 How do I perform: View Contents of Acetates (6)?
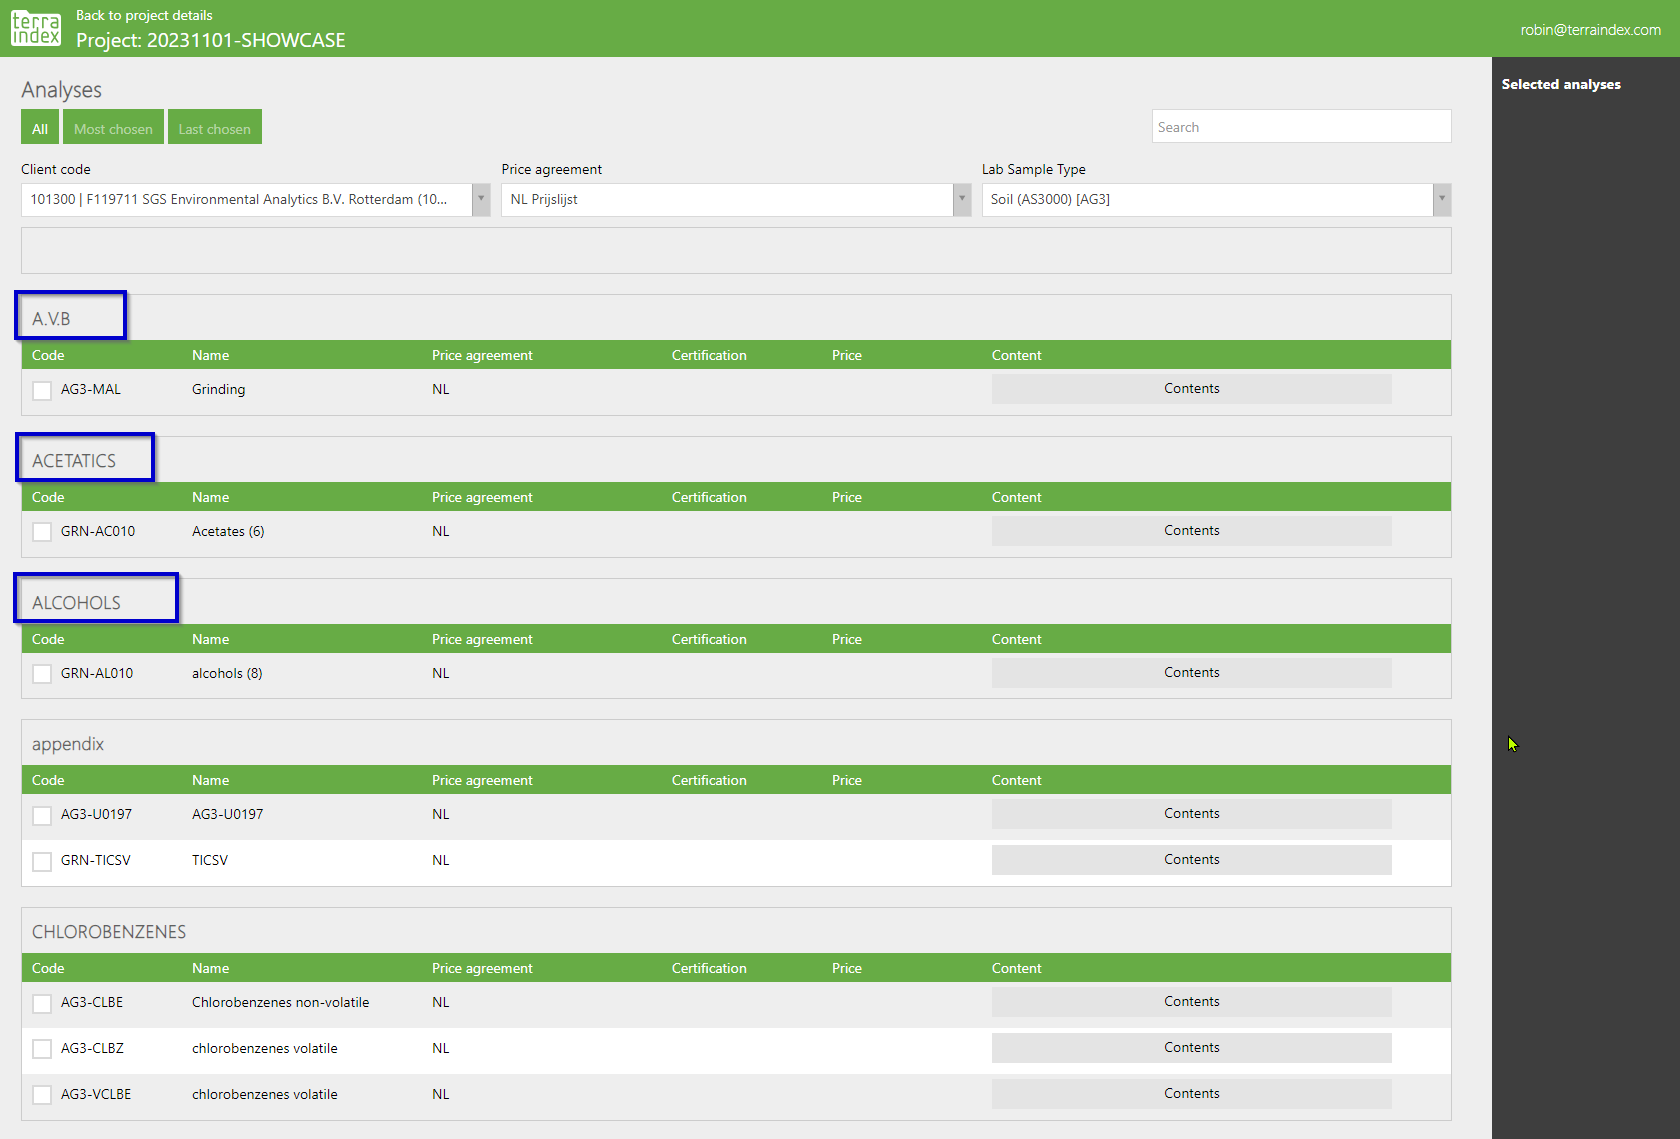pos(1191,531)
